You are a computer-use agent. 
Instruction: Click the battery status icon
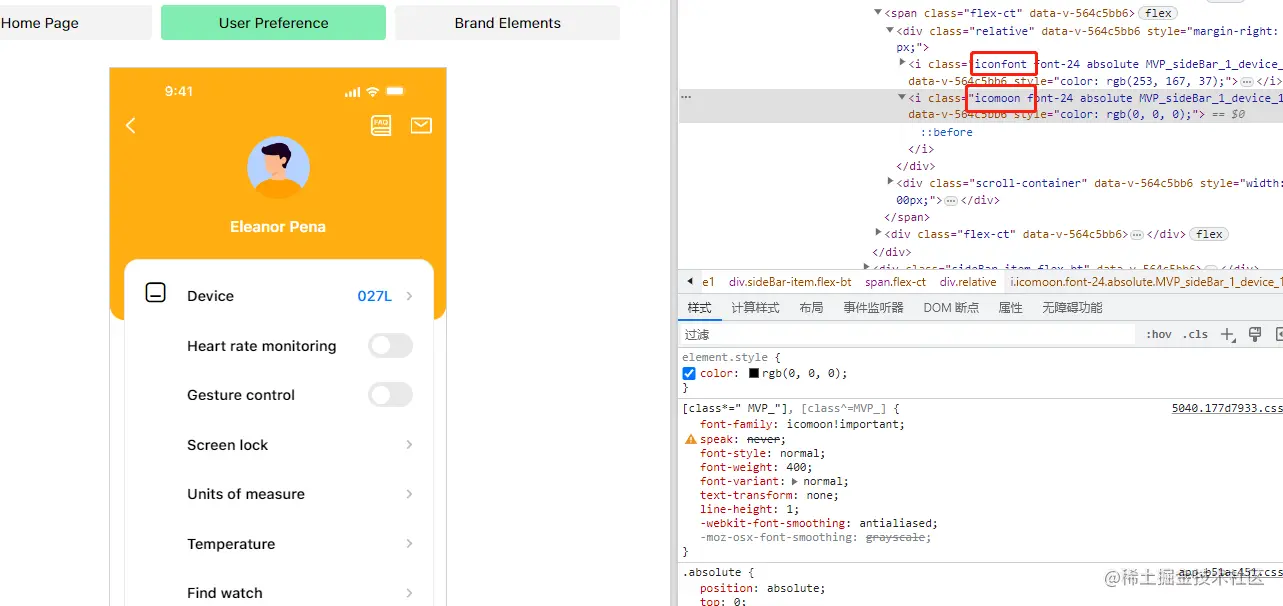coord(395,91)
